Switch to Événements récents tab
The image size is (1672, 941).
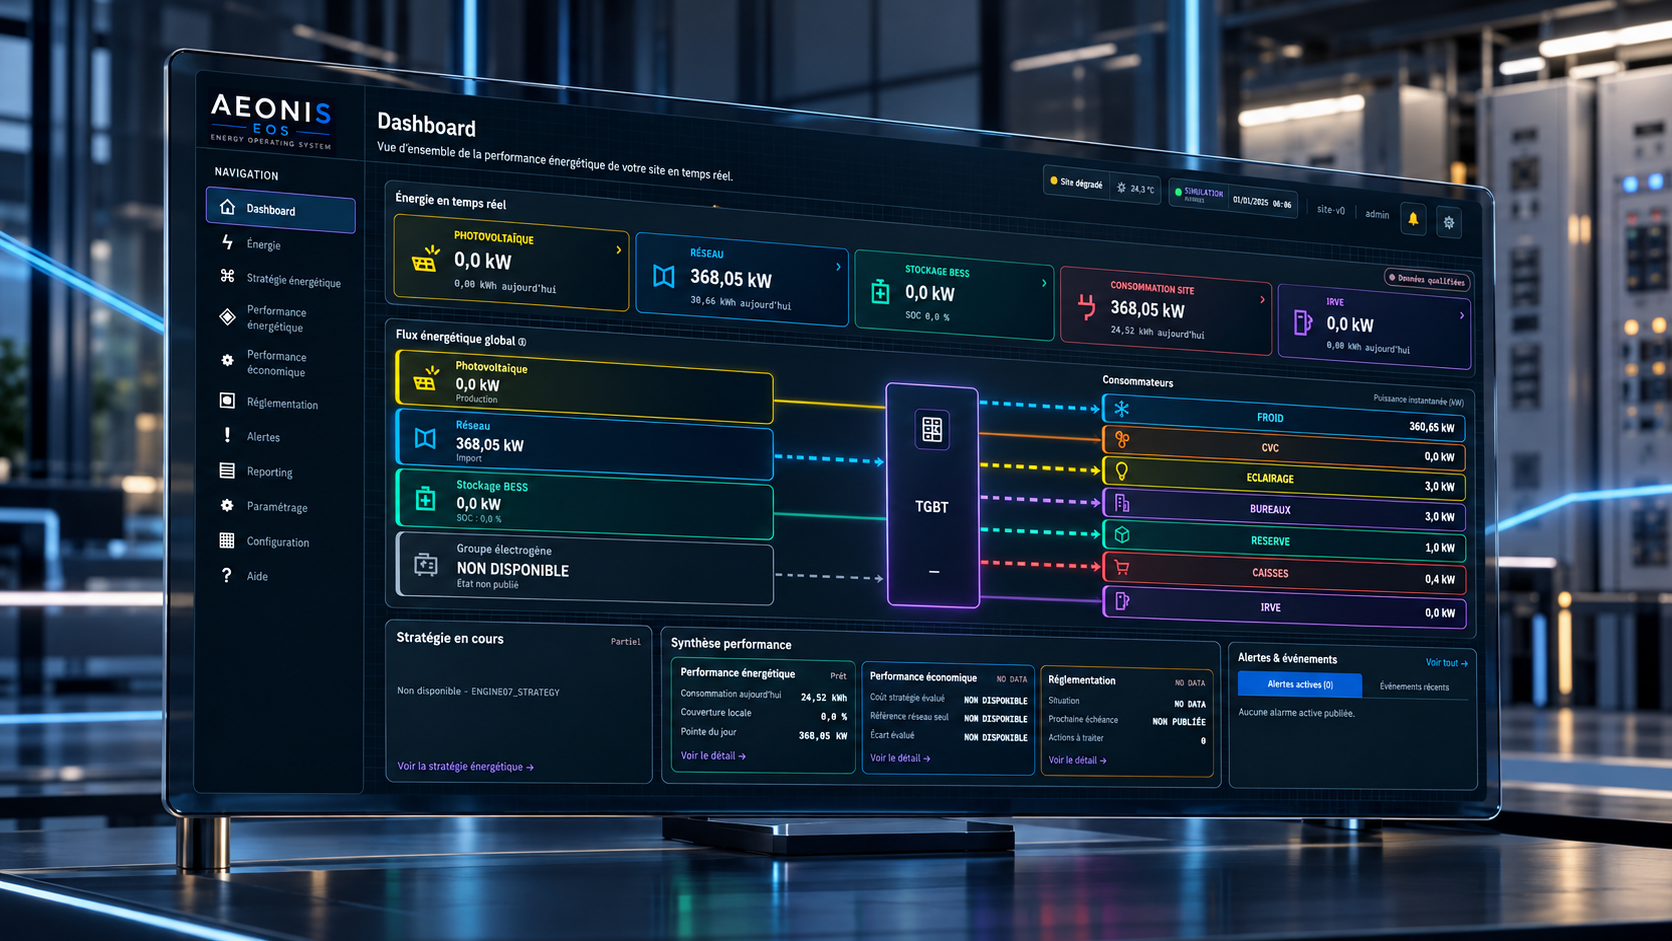(1414, 687)
